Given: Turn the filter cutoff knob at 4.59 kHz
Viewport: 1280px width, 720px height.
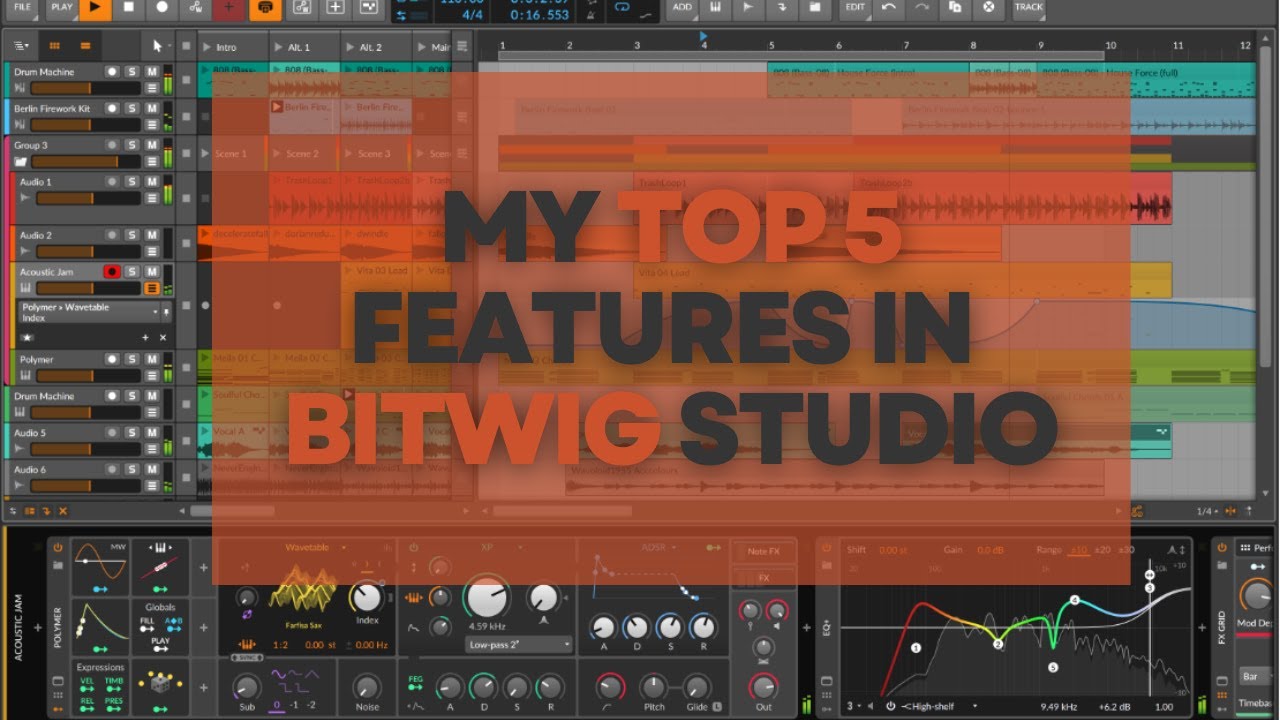Looking at the screenshot, I should coord(487,597).
